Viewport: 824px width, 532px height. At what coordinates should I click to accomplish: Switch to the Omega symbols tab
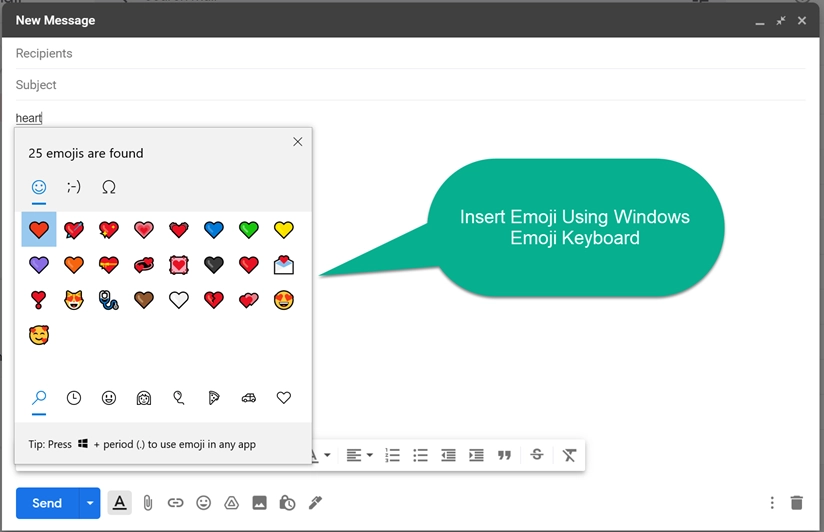tap(109, 187)
